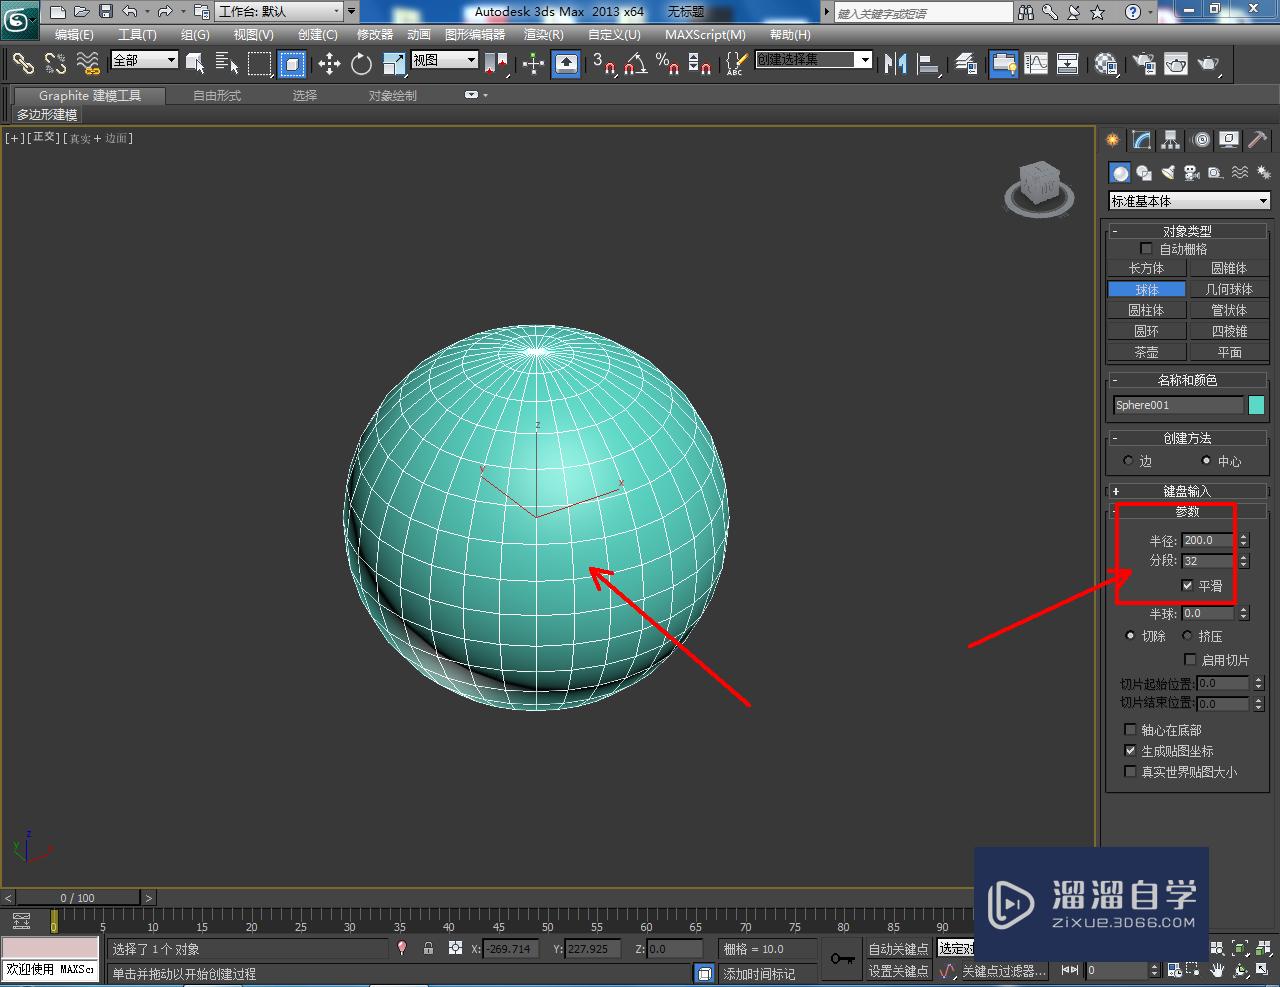Image resolution: width=1280 pixels, height=987 pixels.
Task: Enable the 自动栅格 checkbox
Action: coord(1146,249)
